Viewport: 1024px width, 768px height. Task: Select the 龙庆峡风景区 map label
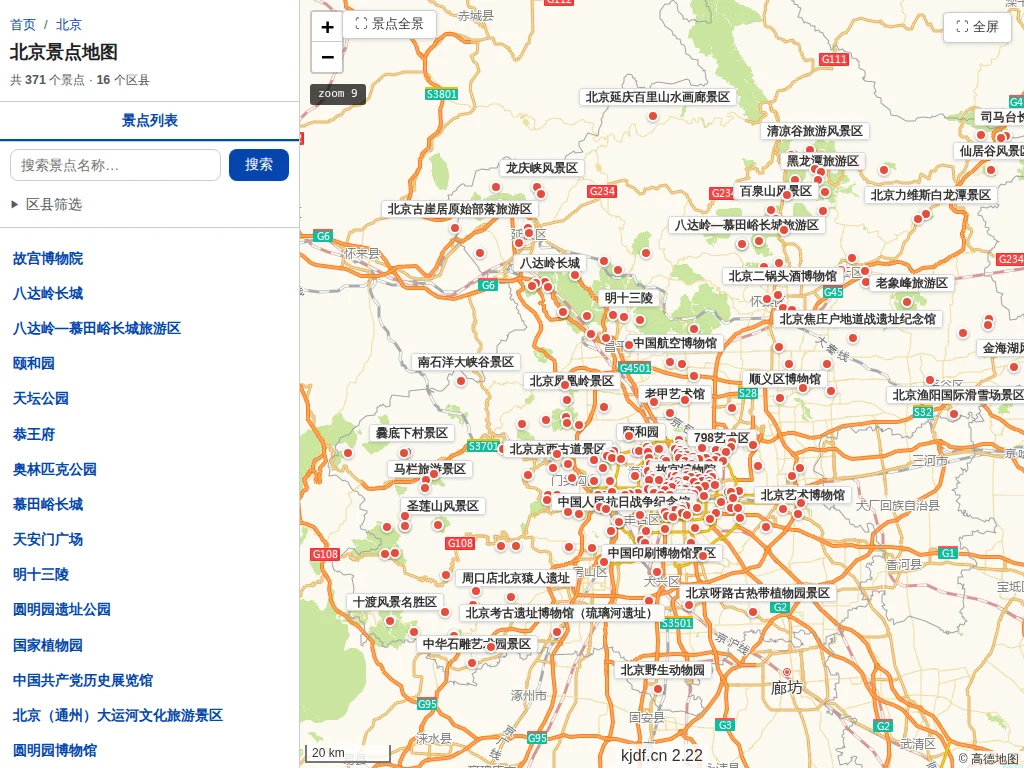[x=541, y=168]
